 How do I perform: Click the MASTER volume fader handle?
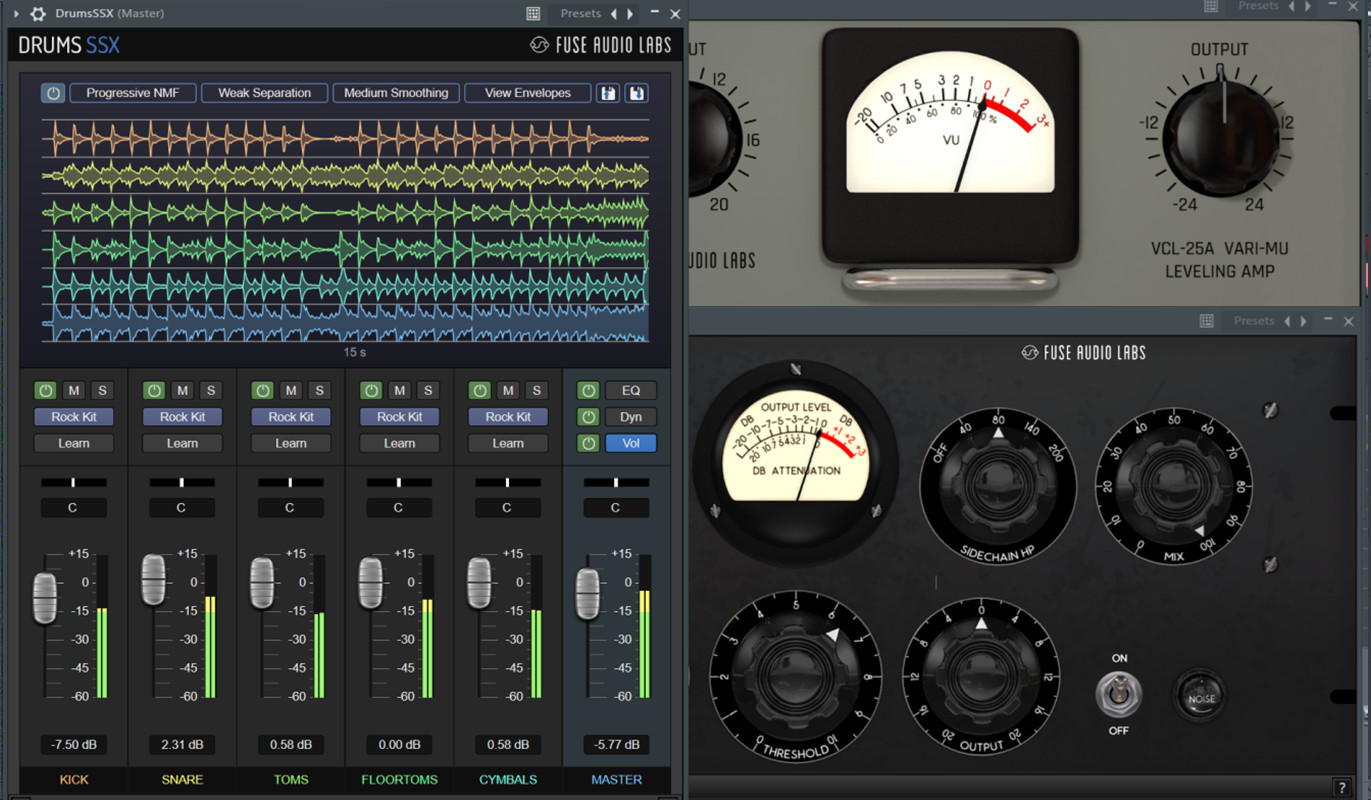pos(587,594)
